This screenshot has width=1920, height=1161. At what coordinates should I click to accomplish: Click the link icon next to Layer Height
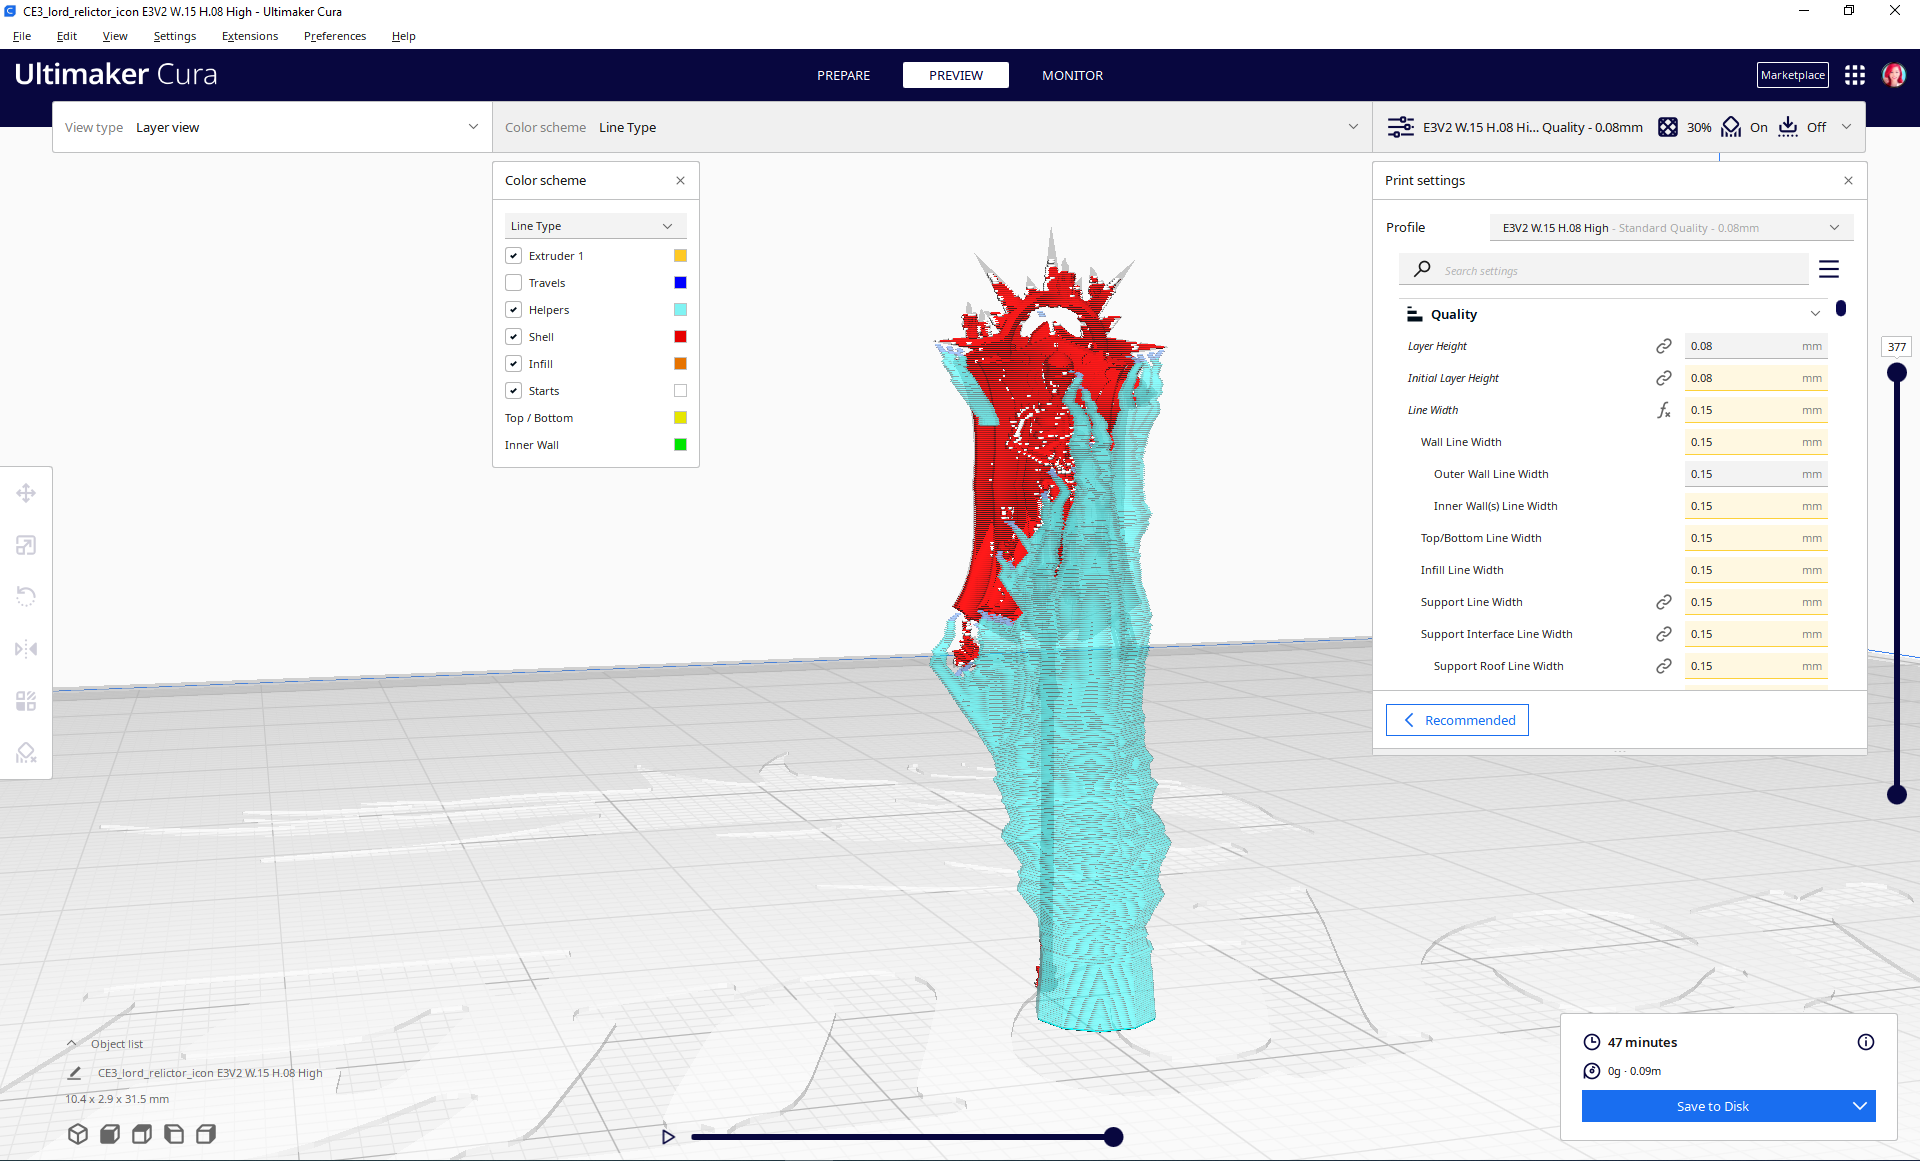click(1664, 346)
